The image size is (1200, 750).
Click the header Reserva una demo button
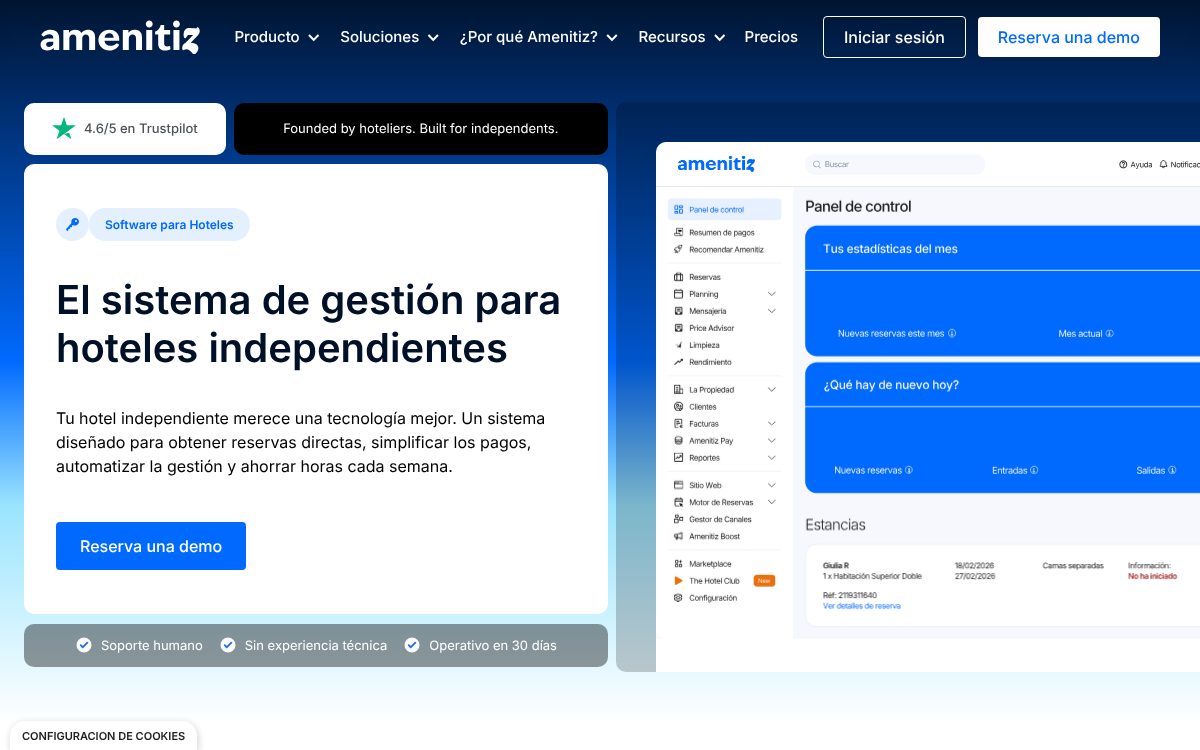pos(1069,37)
